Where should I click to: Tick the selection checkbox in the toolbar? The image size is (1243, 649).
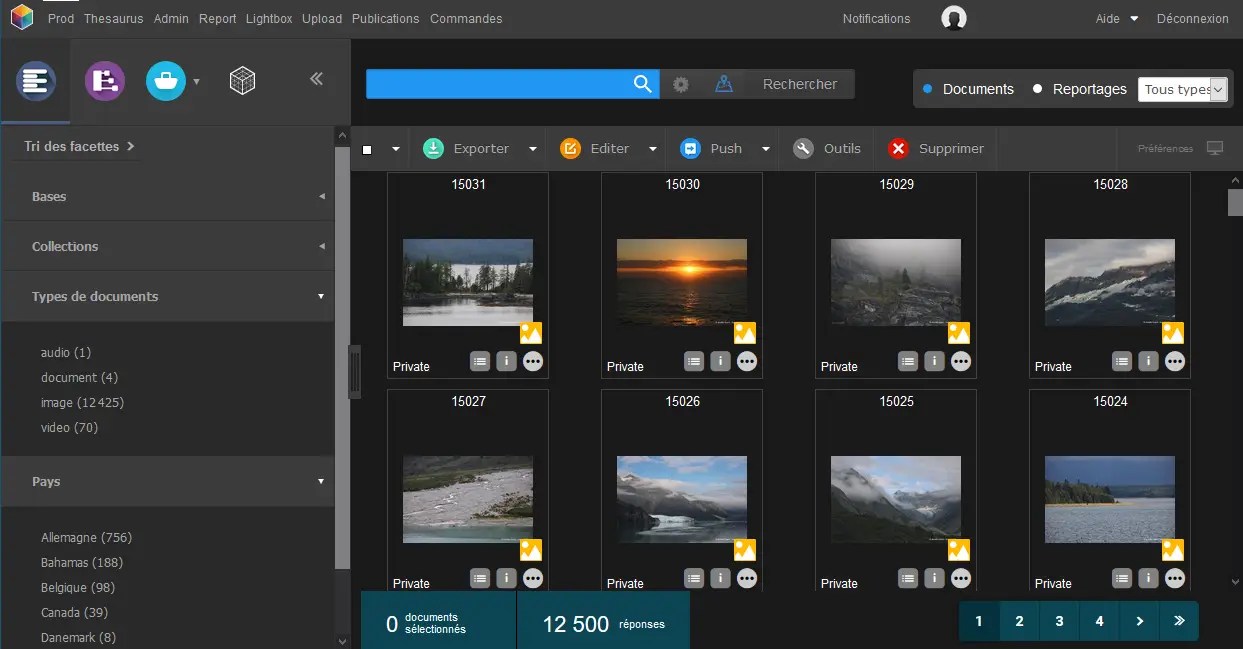point(366,148)
